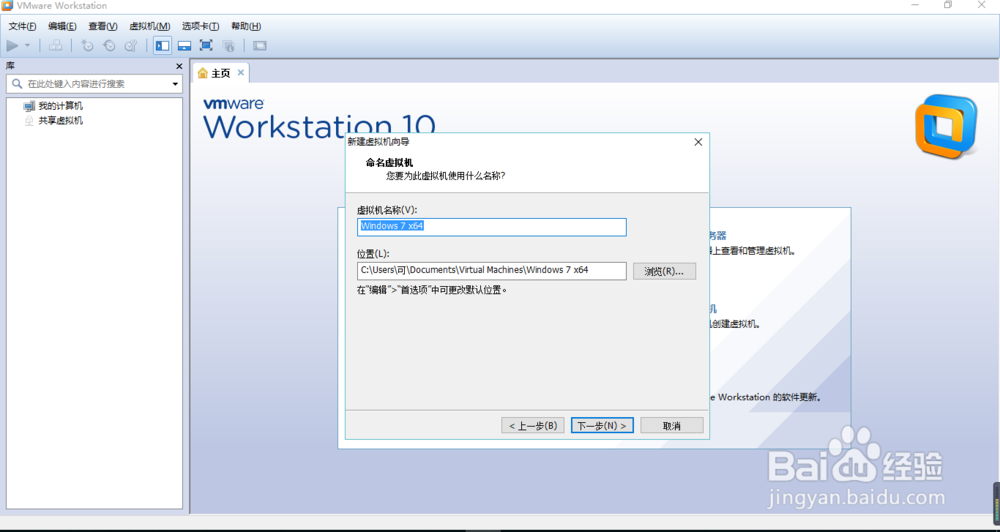Close the 新建虚拟机向导 dialog
Screen dimensions: 1000x532
698,142
